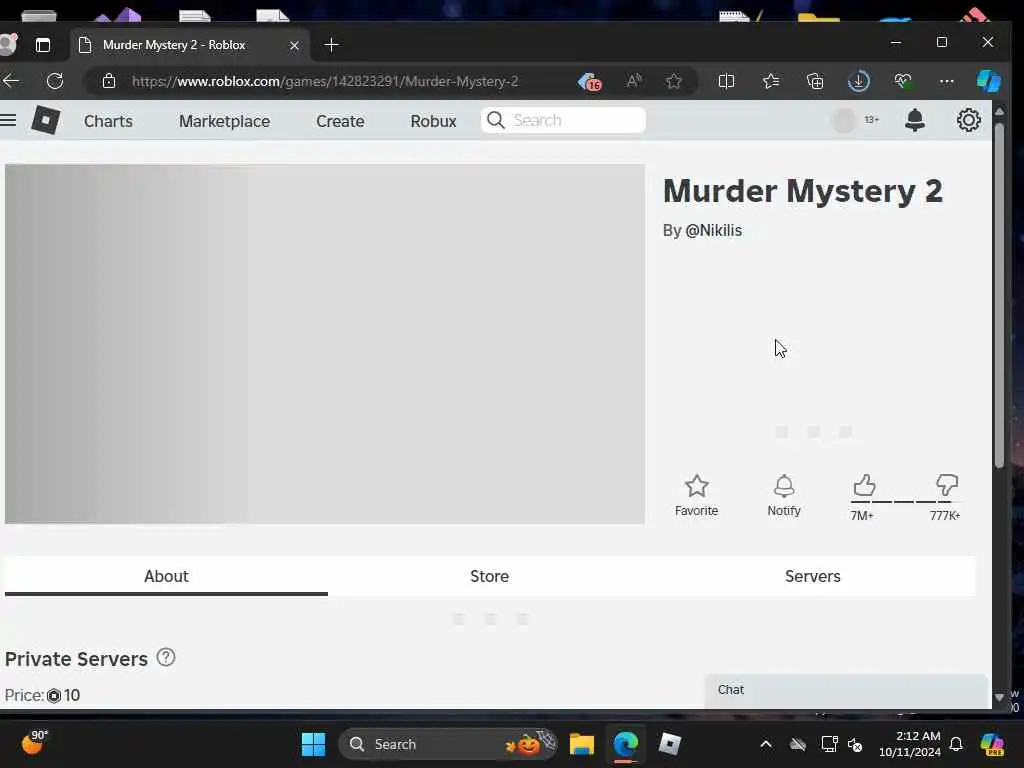
Task: Switch to the About tab
Action: coord(166,576)
